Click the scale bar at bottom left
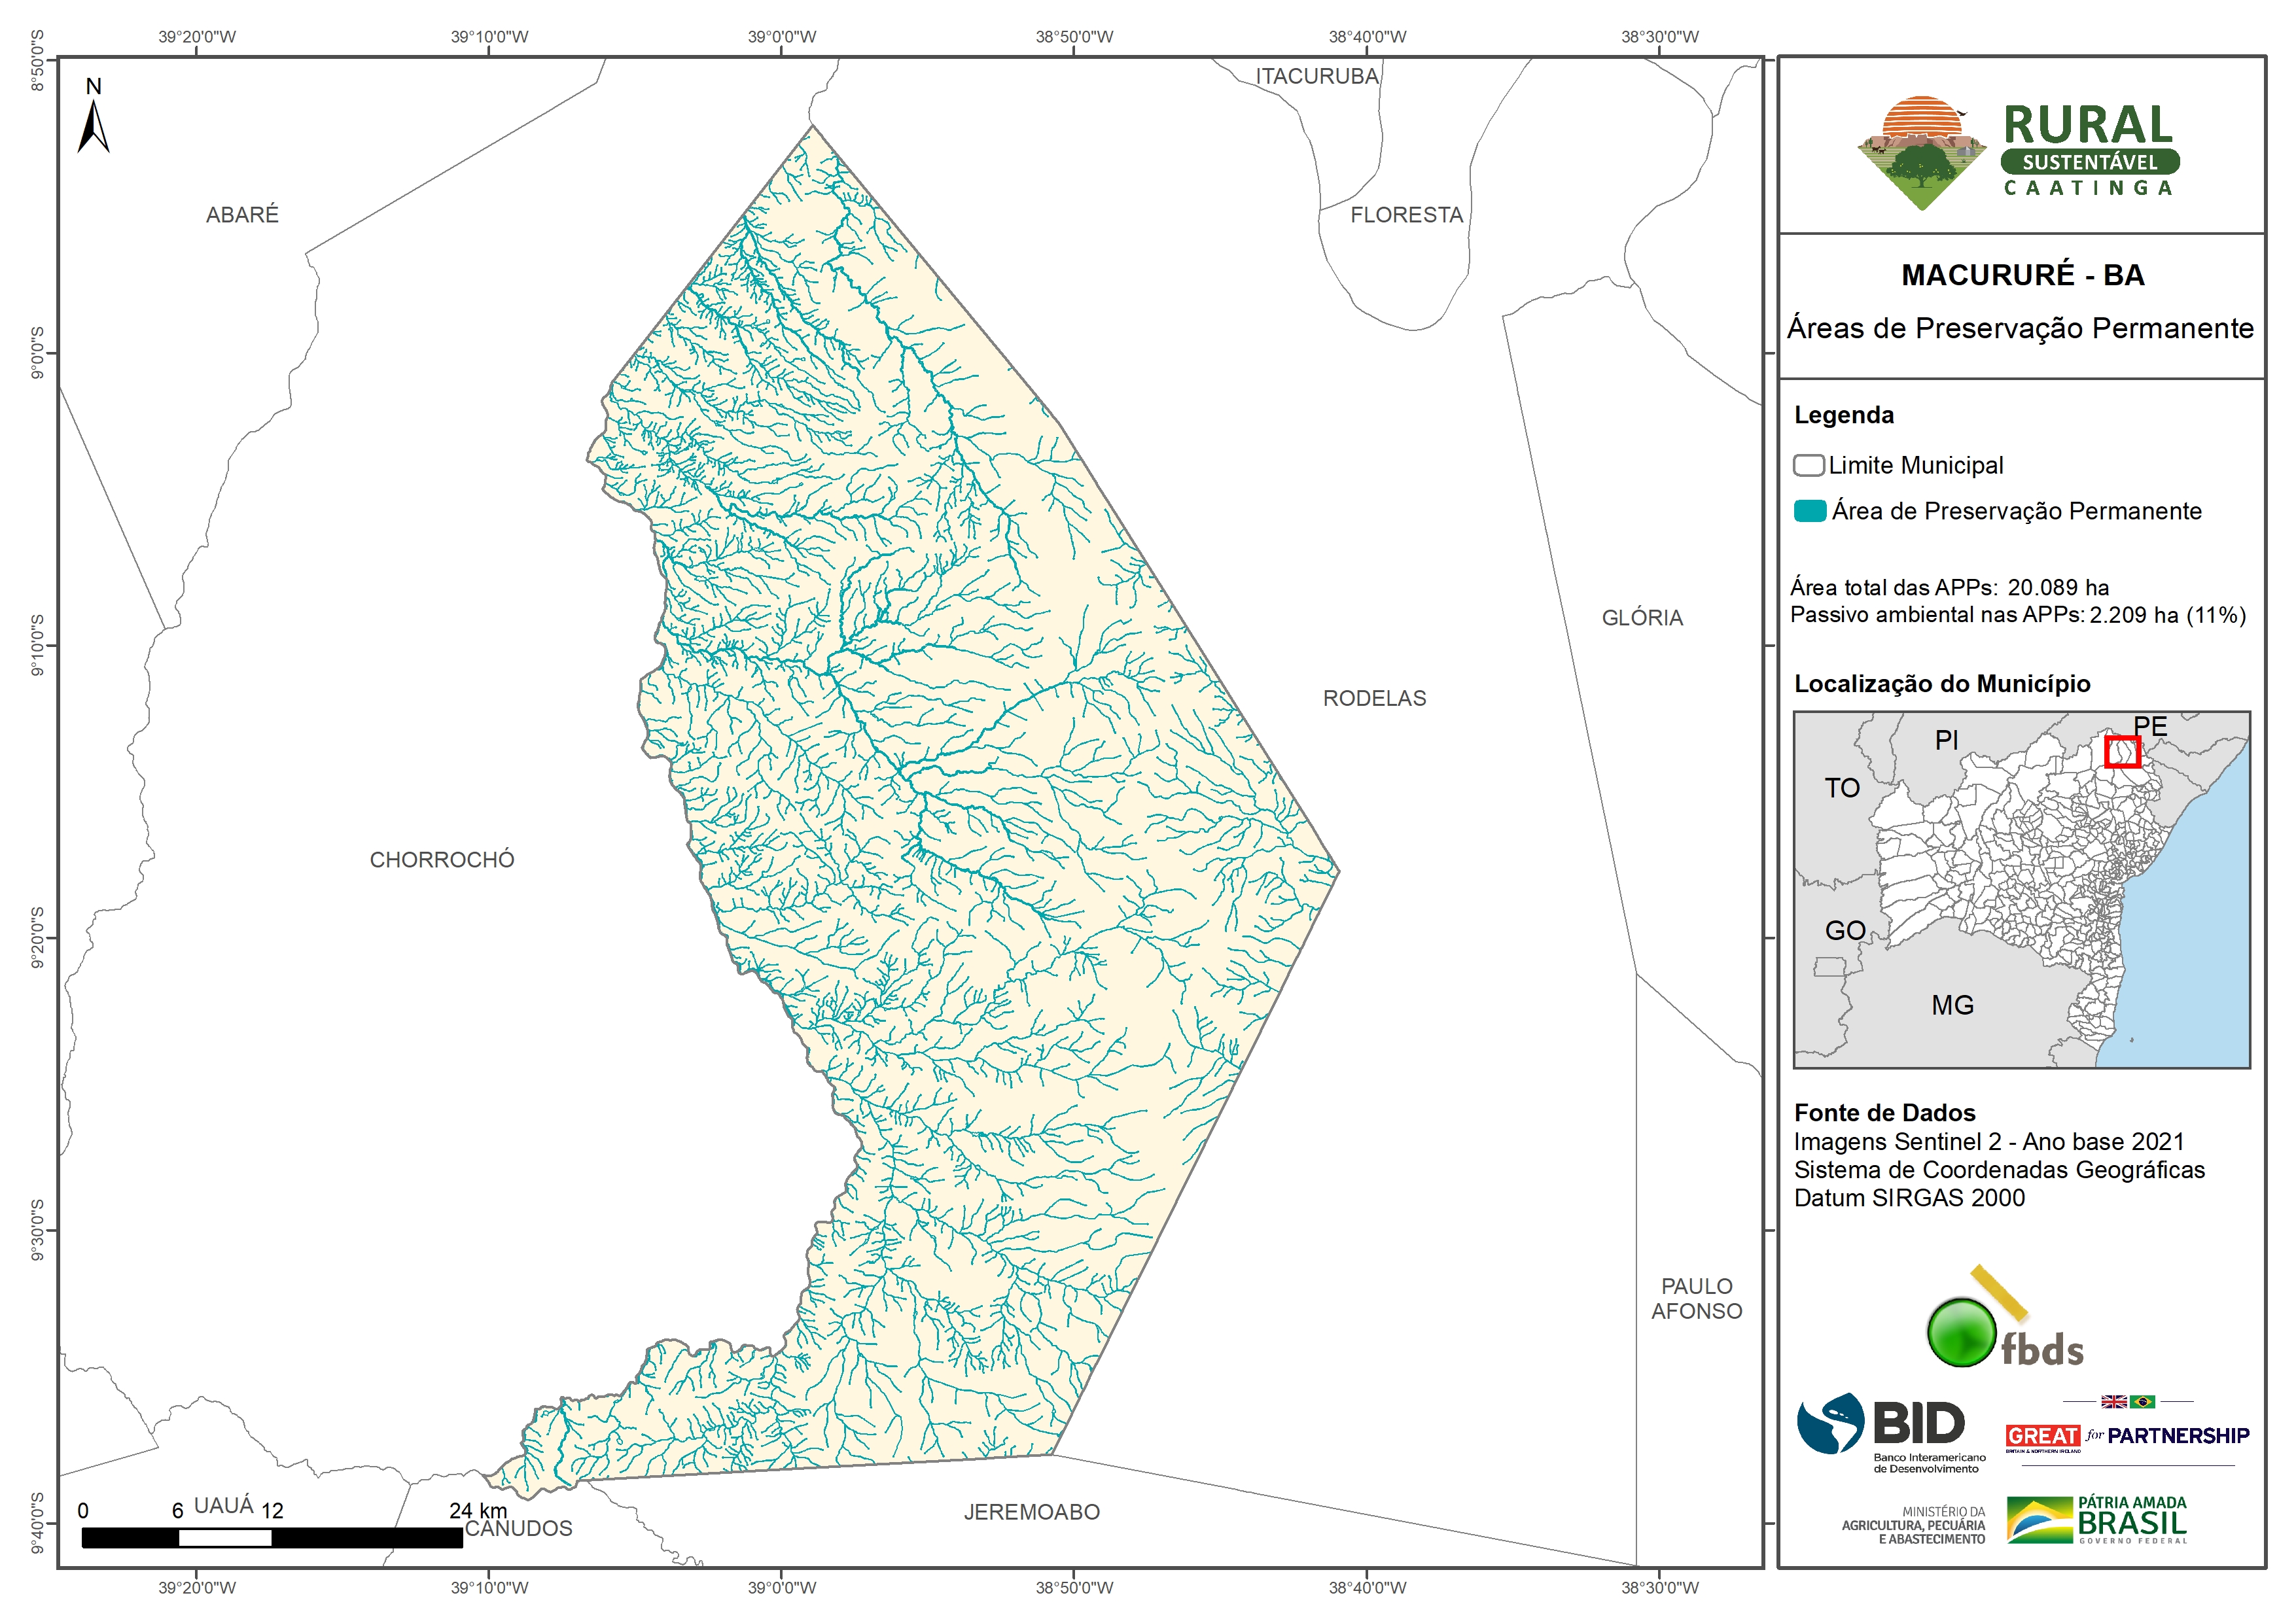The height and width of the screenshot is (1623, 2296). coord(271,1537)
